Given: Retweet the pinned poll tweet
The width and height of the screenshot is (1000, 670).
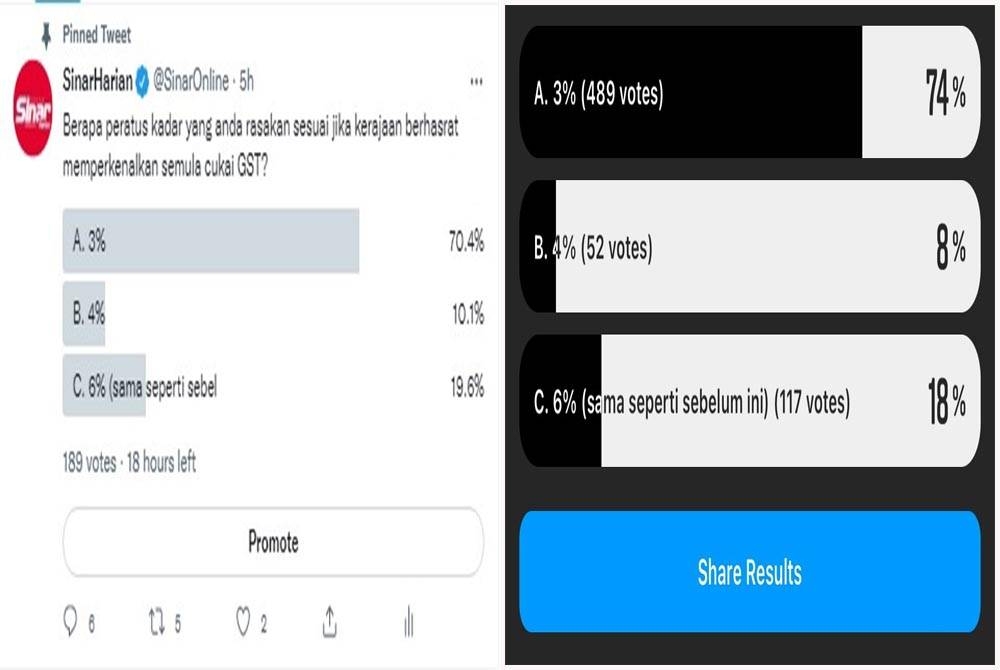Looking at the screenshot, I should [x=158, y=621].
